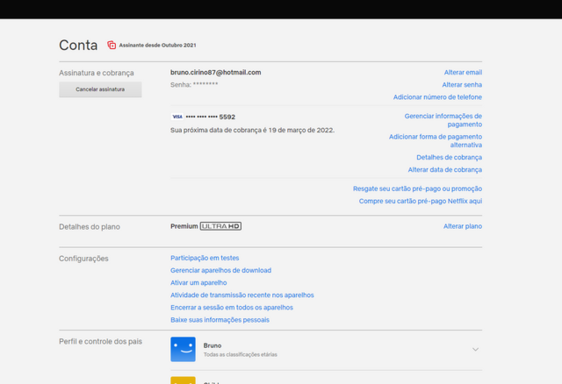This screenshot has width=562, height=384.
Task: Click Adicionar número de telefone
Action: tap(437, 97)
